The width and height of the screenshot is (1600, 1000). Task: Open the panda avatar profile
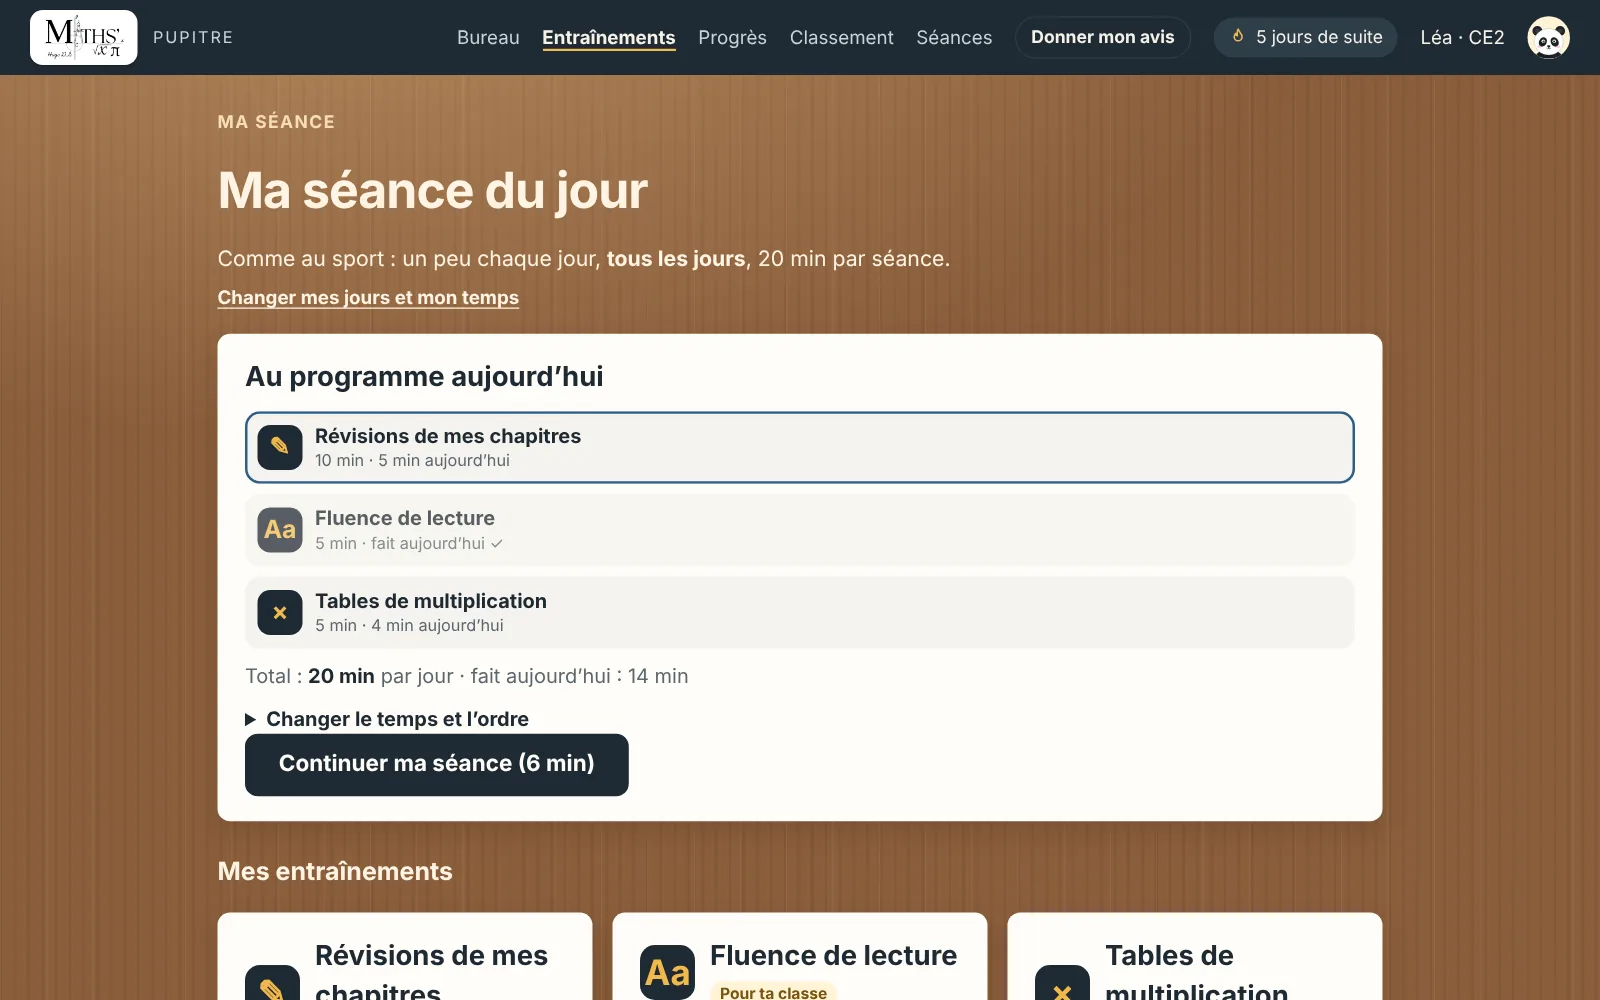pos(1548,38)
